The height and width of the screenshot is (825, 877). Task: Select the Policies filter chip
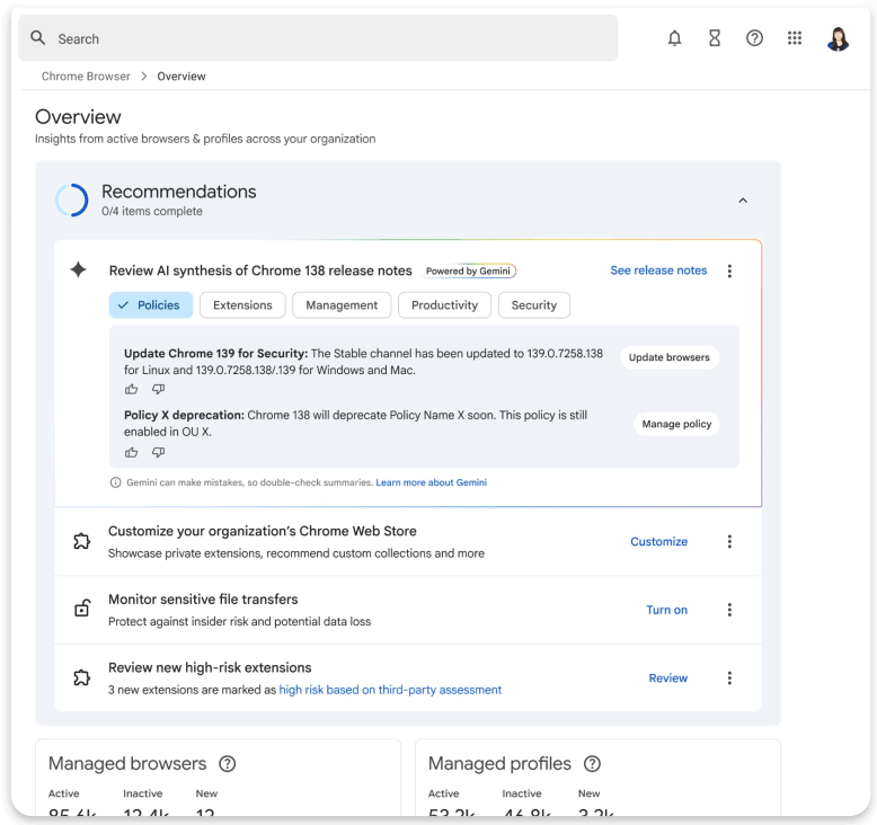pyautogui.click(x=151, y=305)
